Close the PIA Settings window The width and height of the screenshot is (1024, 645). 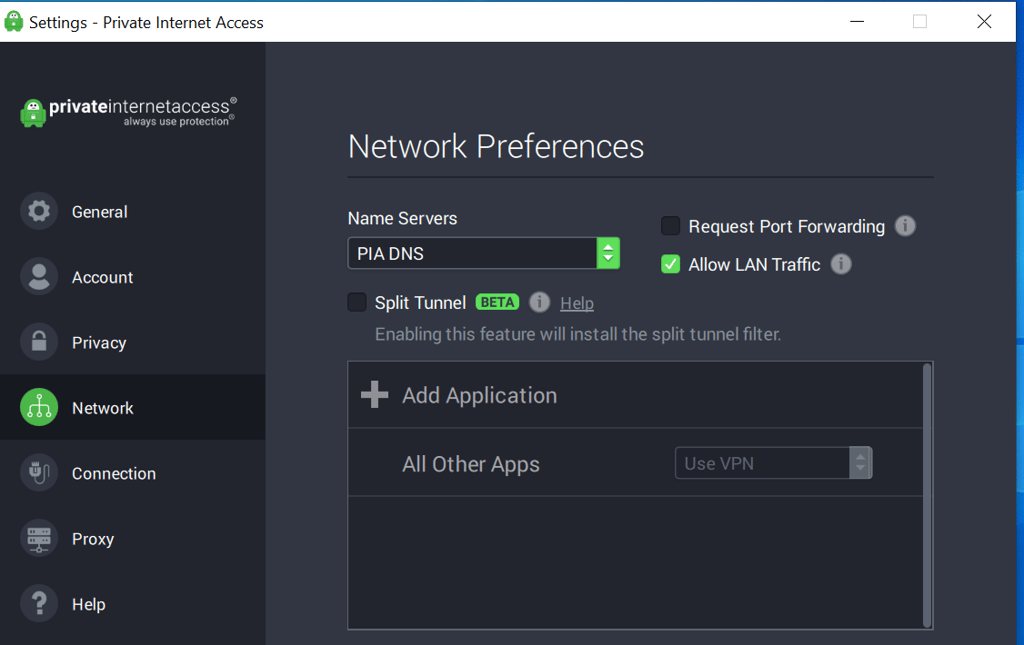pos(984,22)
